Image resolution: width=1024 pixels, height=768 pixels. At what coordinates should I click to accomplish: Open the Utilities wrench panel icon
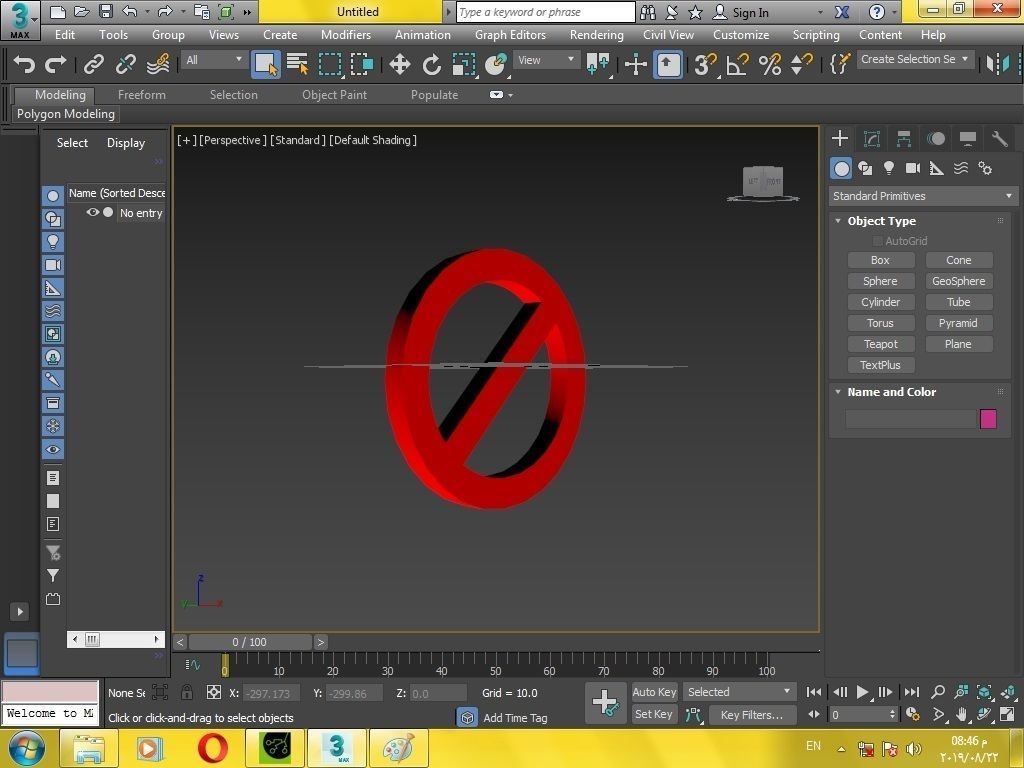click(x=1000, y=138)
